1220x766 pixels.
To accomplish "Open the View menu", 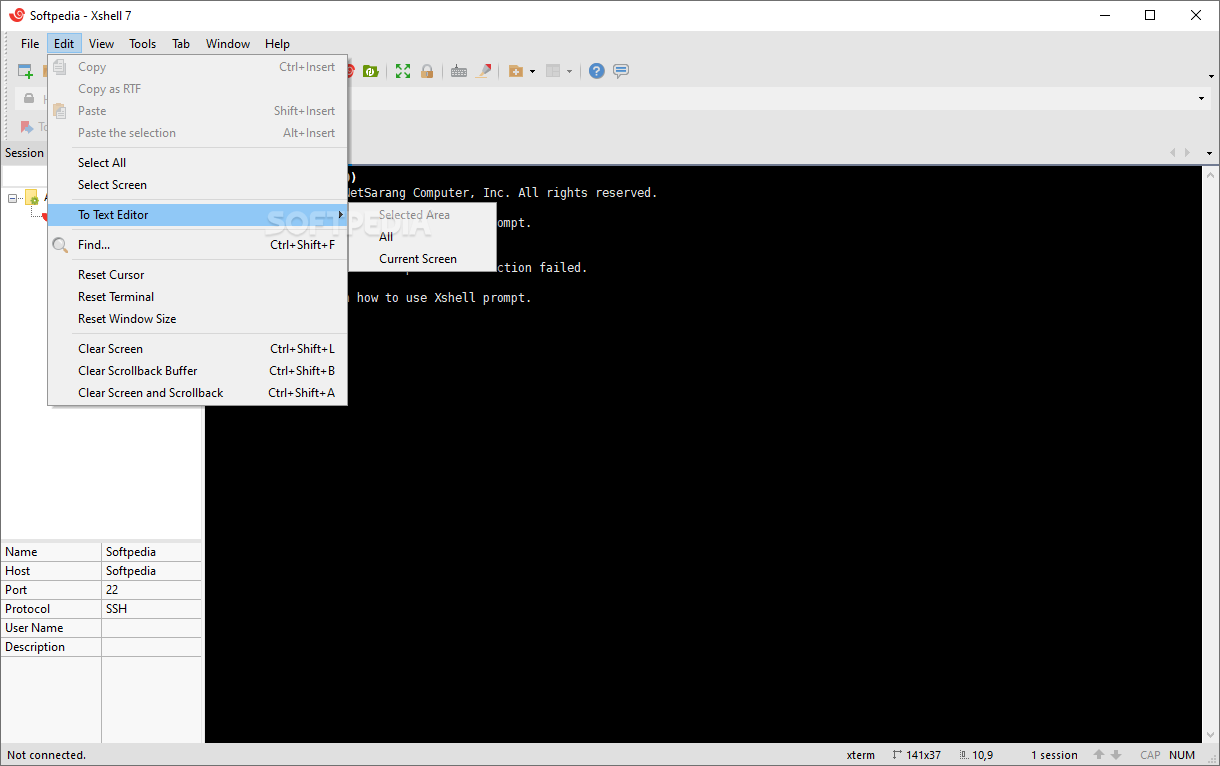I will 101,44.
